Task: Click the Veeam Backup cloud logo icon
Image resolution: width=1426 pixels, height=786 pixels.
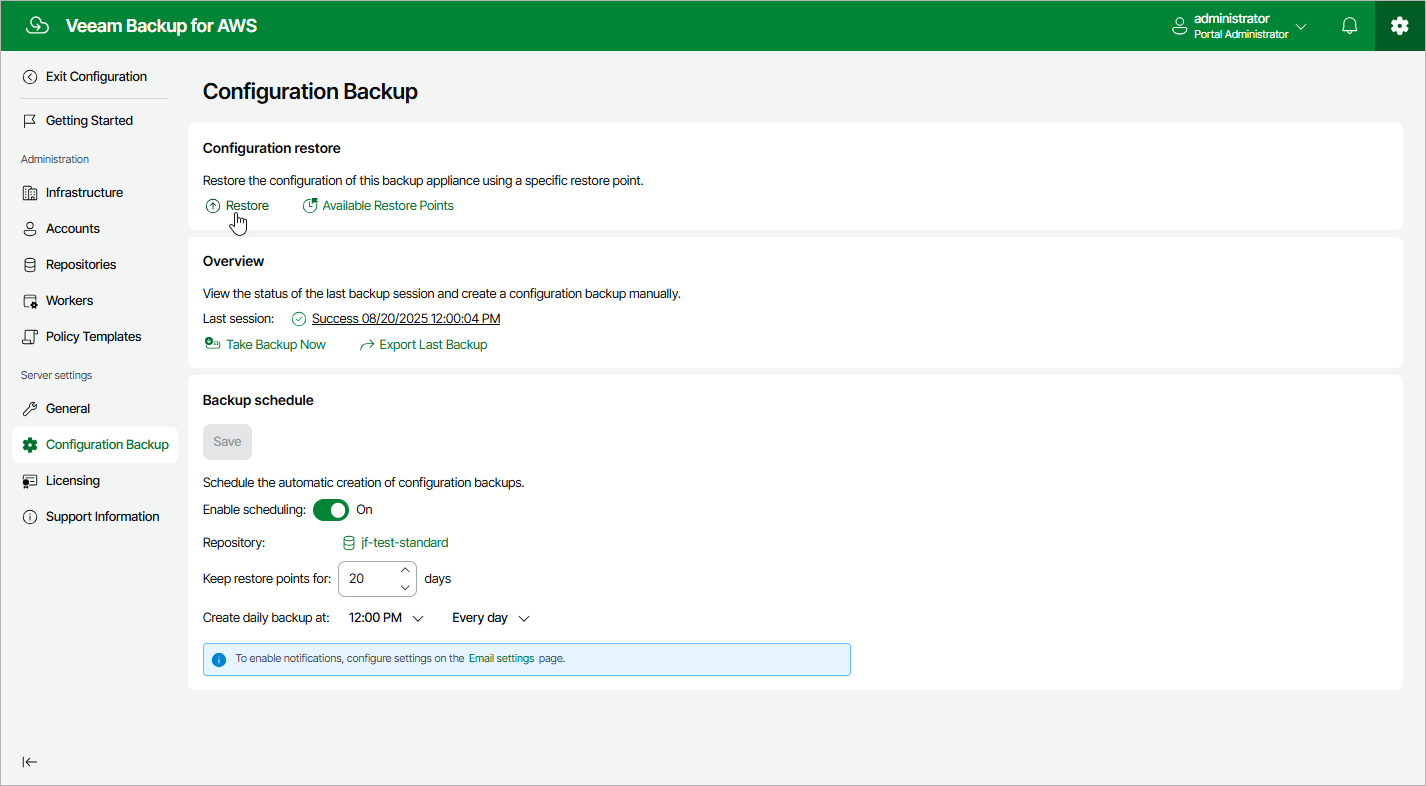Action: pos(37,26)
